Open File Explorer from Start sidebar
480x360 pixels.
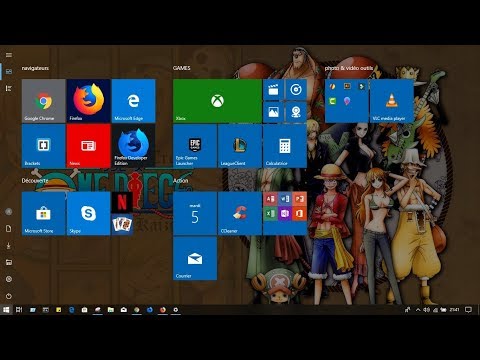9,262
